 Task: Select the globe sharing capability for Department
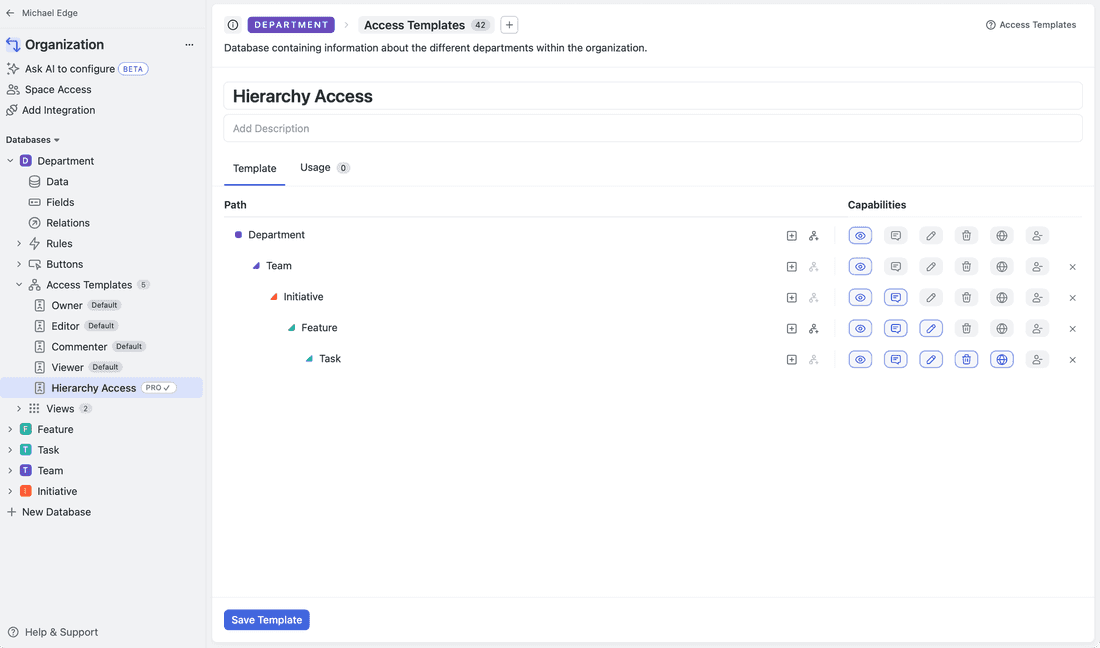pos(1001,235)
